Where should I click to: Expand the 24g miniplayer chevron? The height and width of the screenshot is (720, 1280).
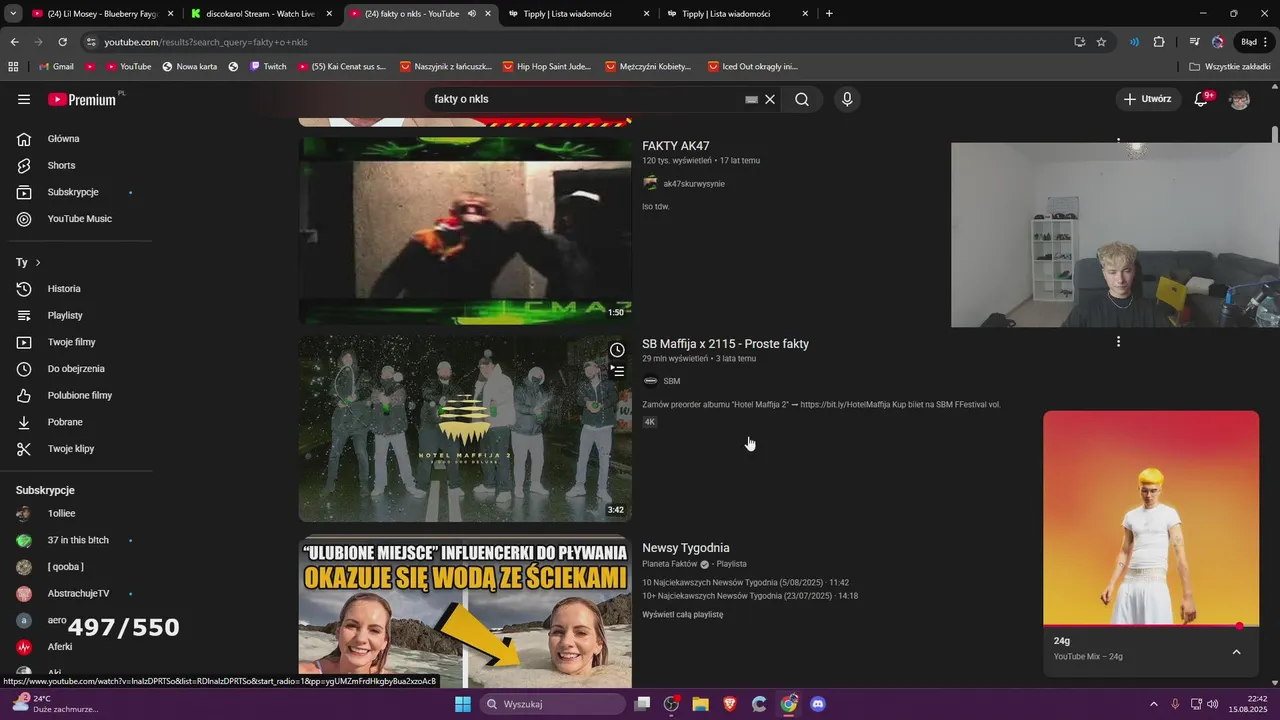click(1236, 652)
